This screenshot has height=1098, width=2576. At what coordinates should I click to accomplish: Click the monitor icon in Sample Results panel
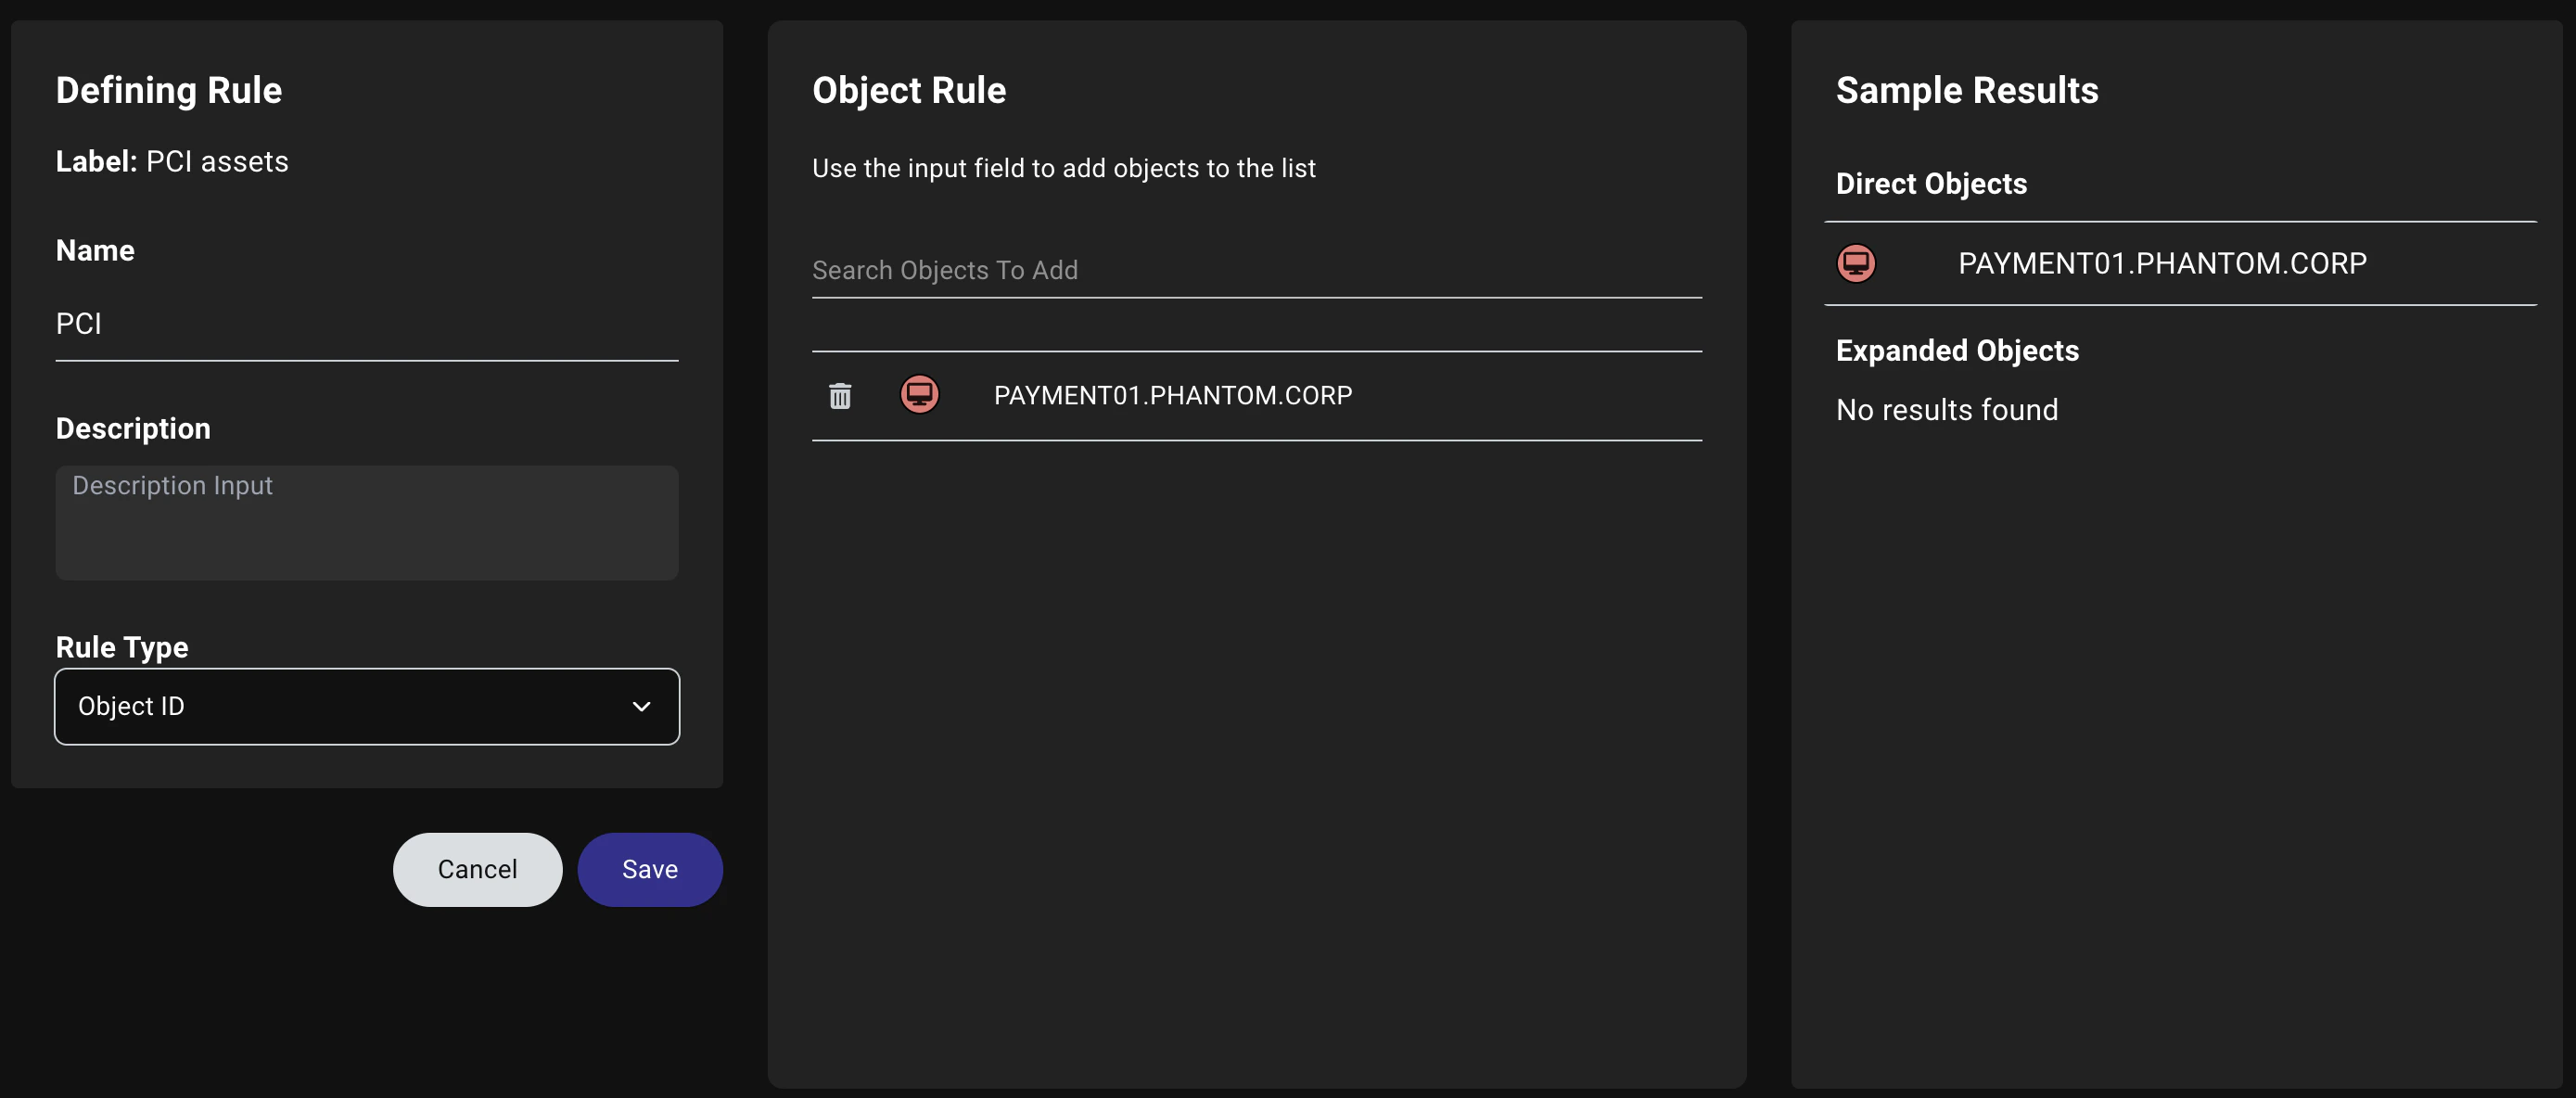[1856, 263]
